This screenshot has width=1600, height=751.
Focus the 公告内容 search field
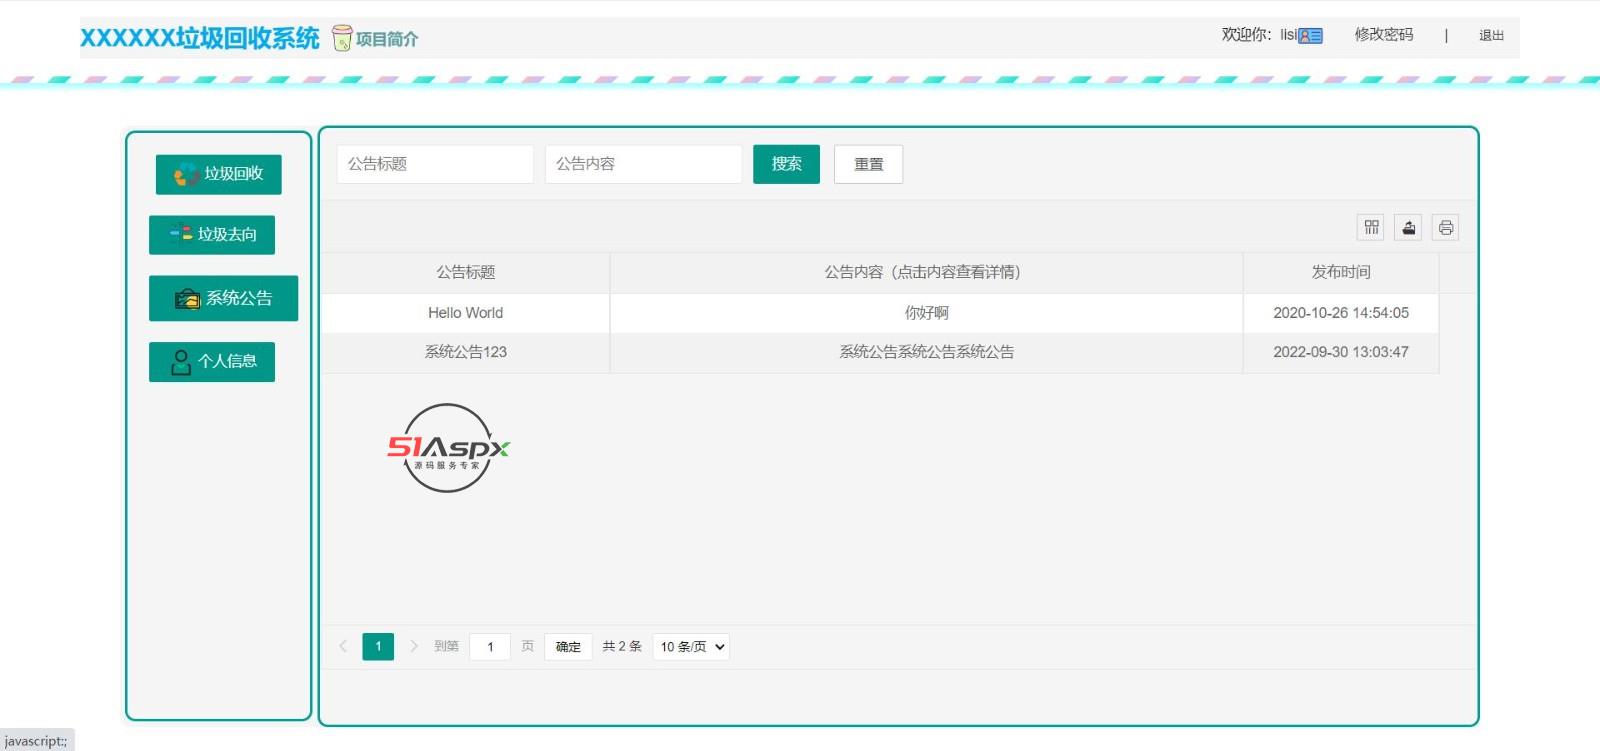[x=643, y=164]
